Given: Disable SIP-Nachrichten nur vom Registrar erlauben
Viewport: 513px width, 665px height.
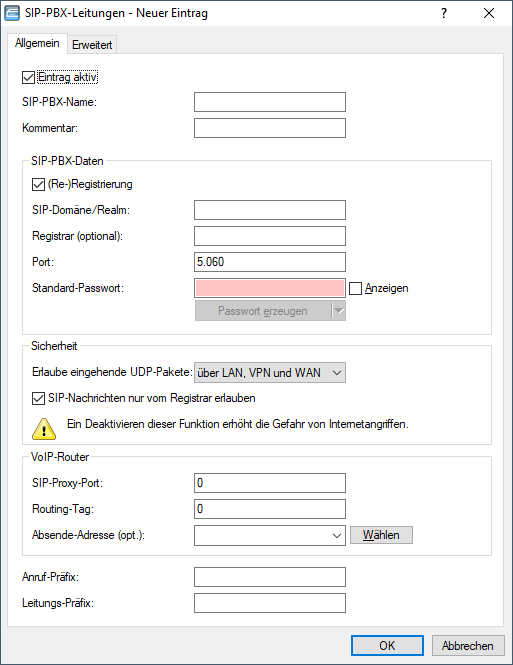Looking at the screenshot, I should pos(39,398).
